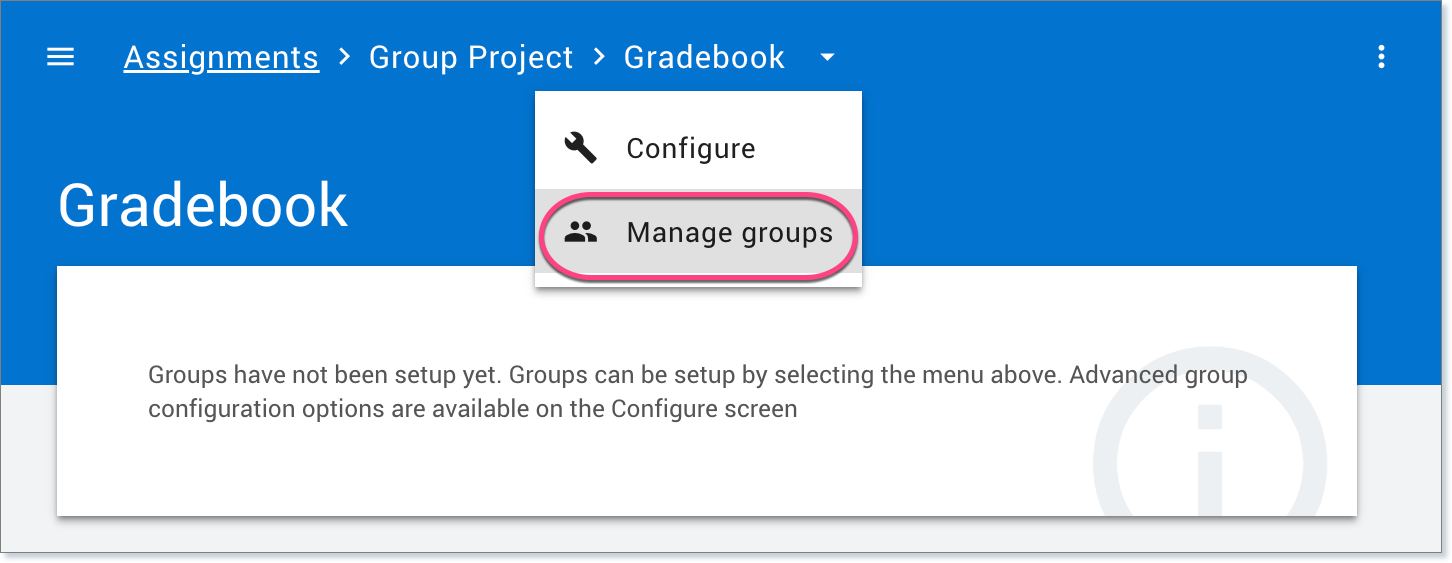This screenshot has width=1452, height=563.
Task: Click empty blue header right of the dropdown
Action: (x=1100, y=150)
